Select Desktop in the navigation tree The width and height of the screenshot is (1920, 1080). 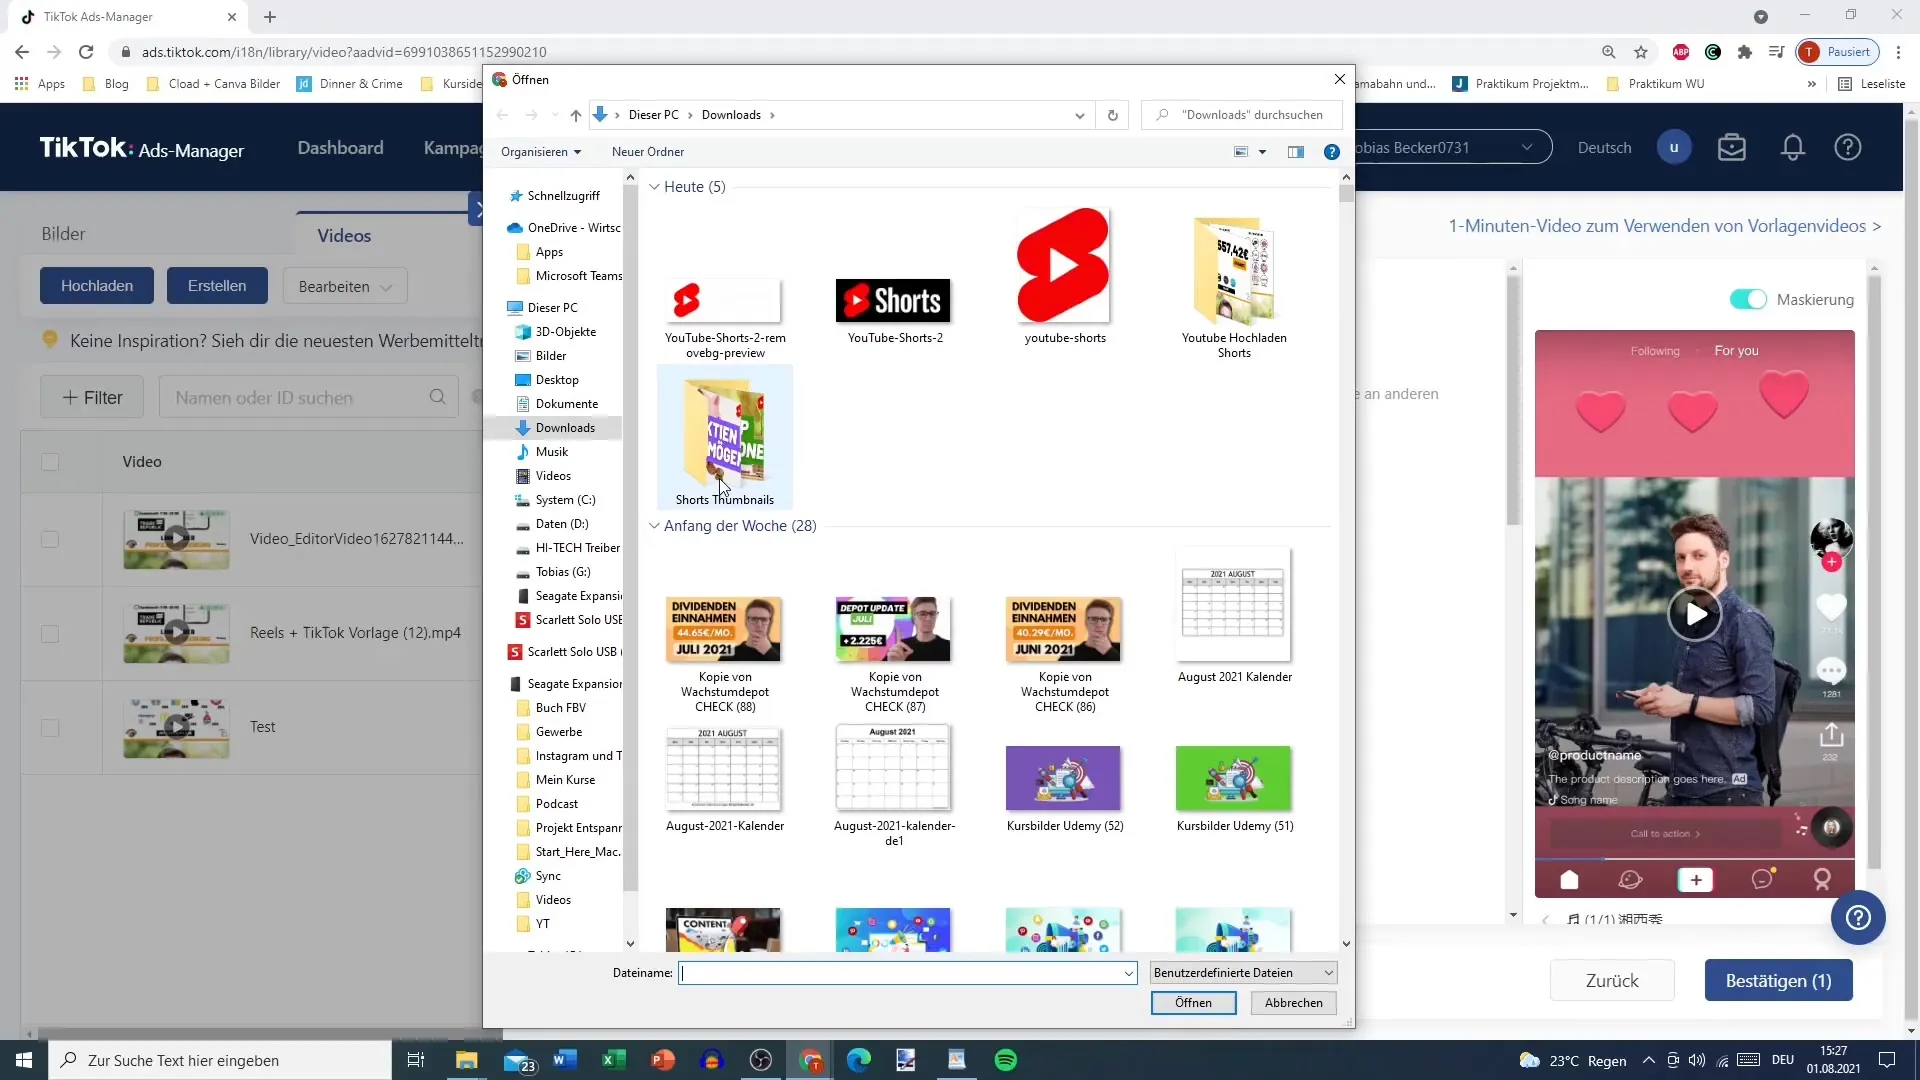557,380
